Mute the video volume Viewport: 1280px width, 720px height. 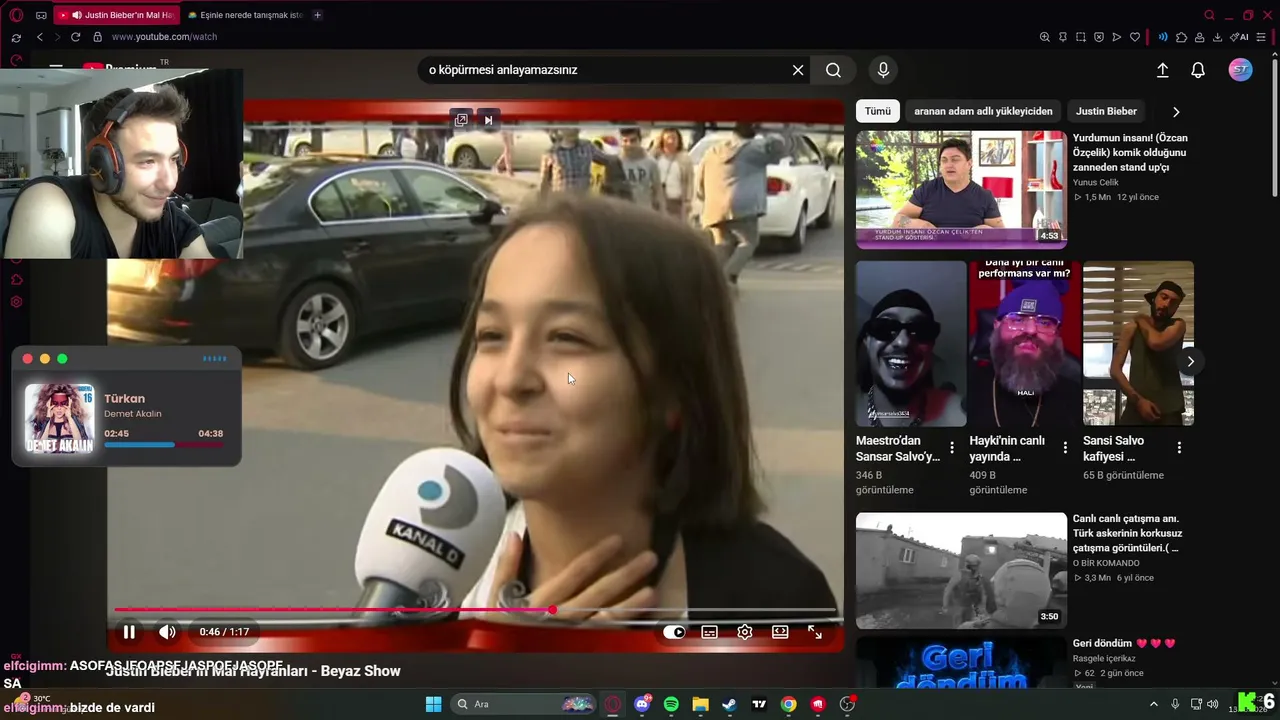click(167, 632)
